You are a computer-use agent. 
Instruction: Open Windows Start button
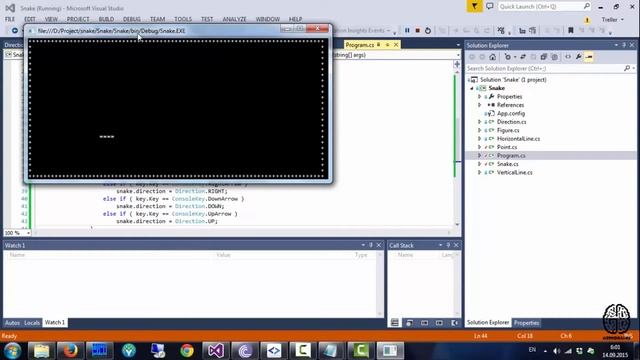[x=13, y=351]
